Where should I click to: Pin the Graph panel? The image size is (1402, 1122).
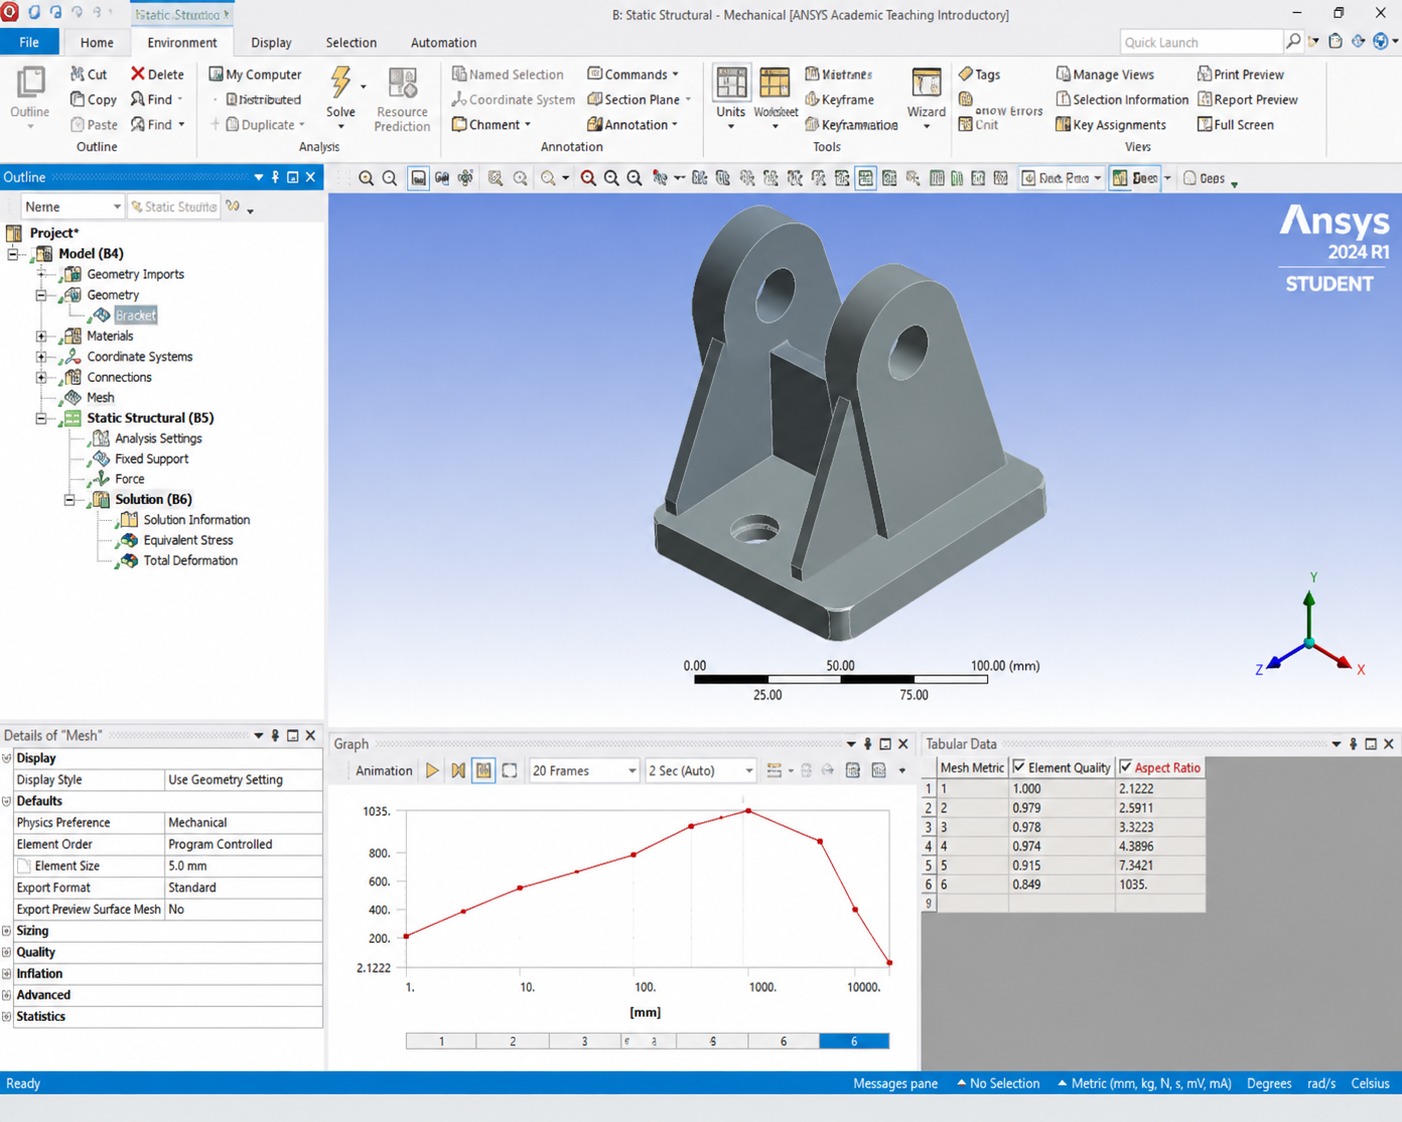(x=867, y=744)
